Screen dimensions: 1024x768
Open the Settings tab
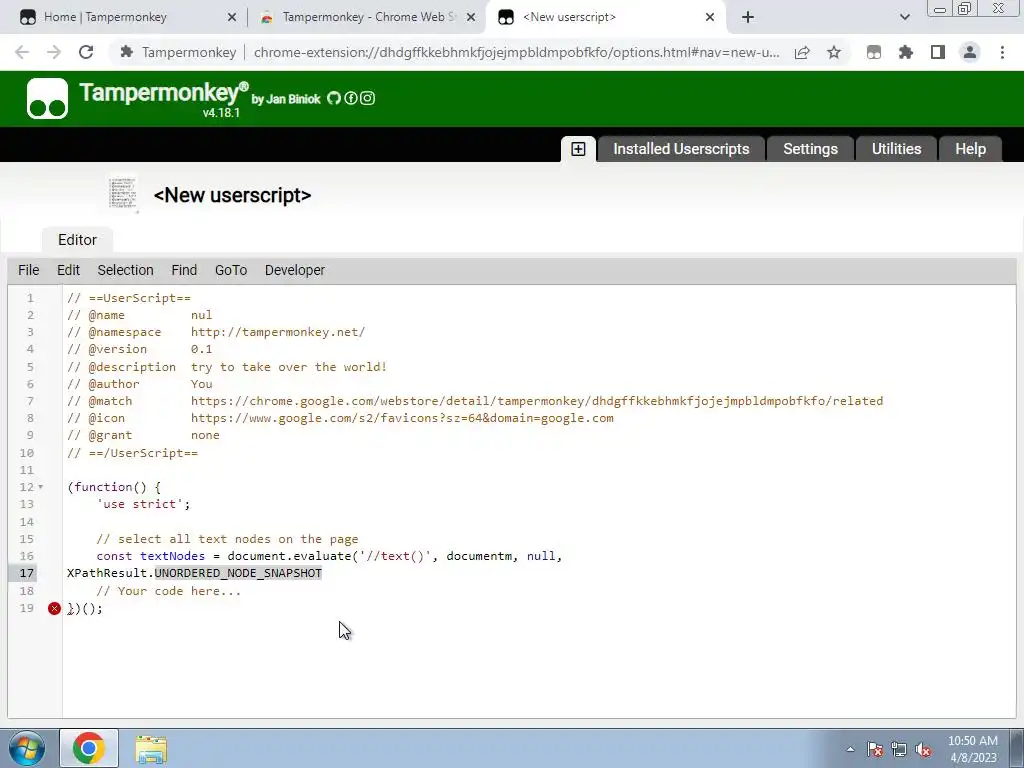click(x=810, y=149)
